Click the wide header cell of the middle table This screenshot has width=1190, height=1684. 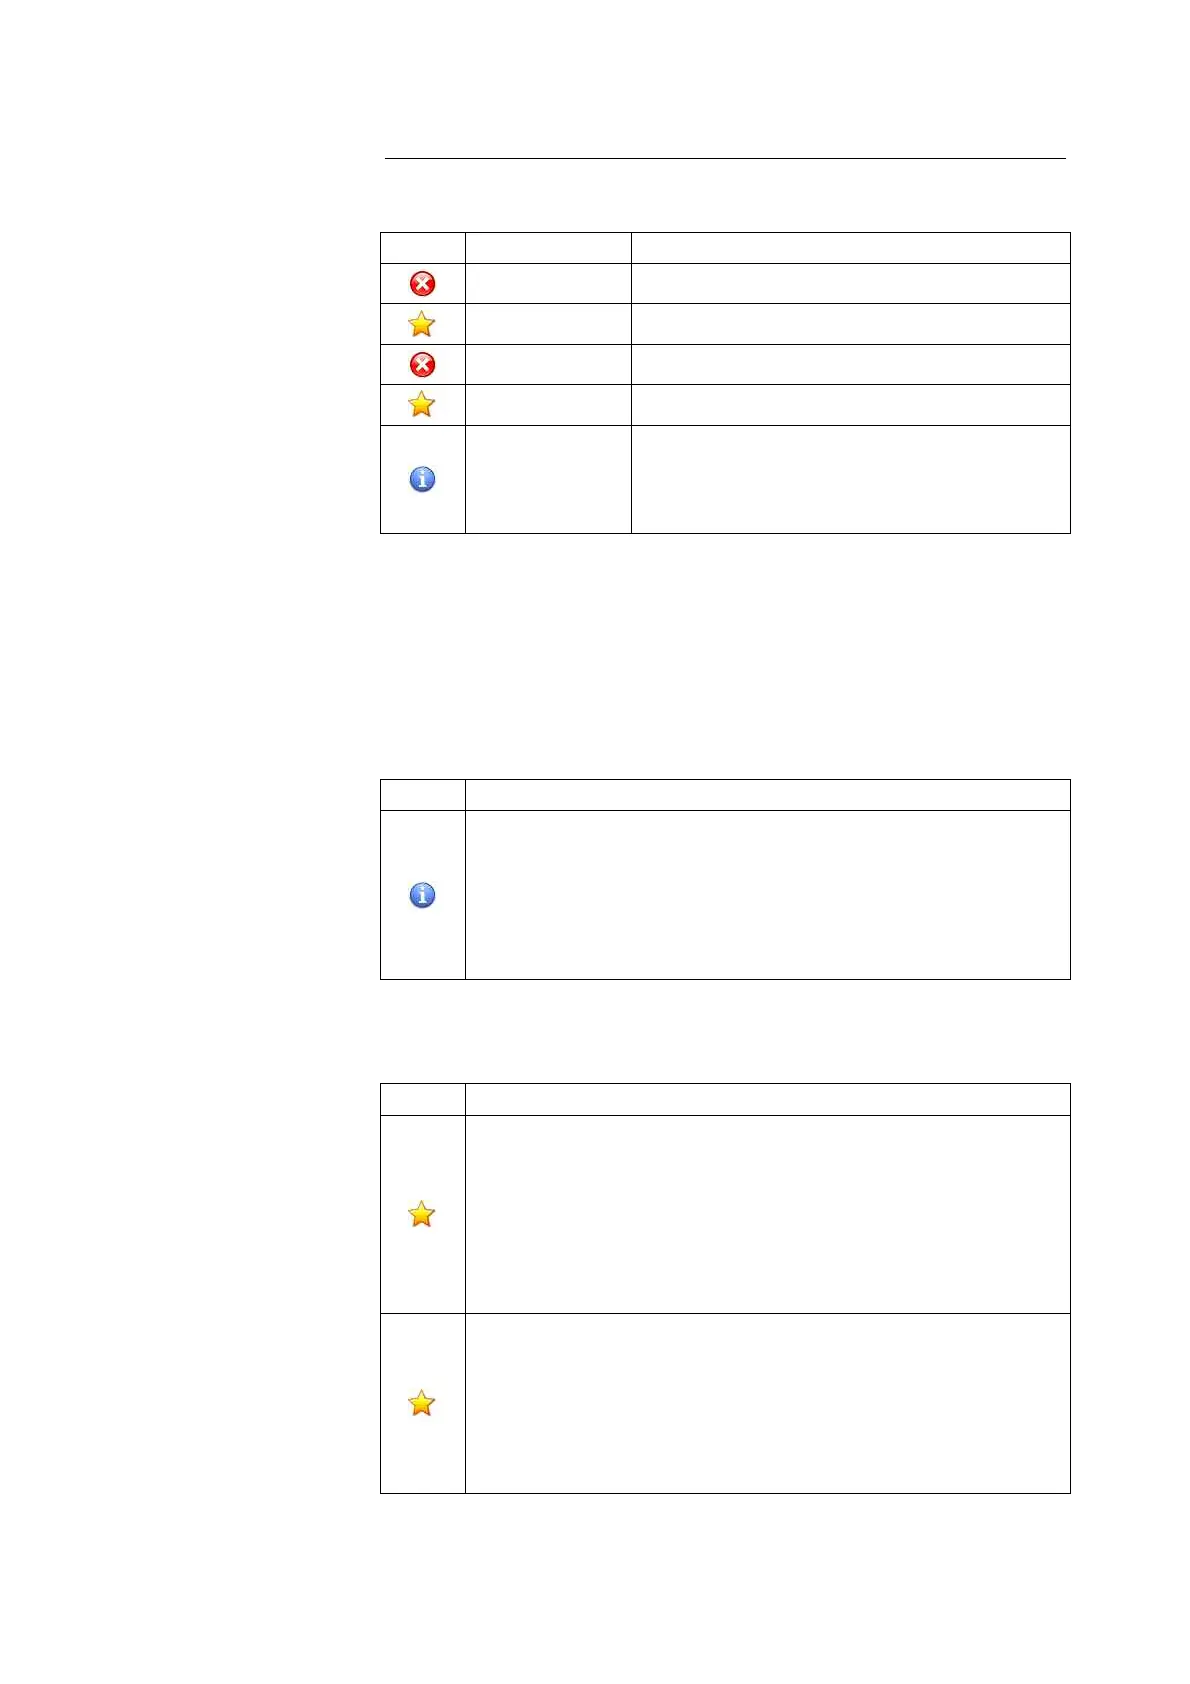767,795
